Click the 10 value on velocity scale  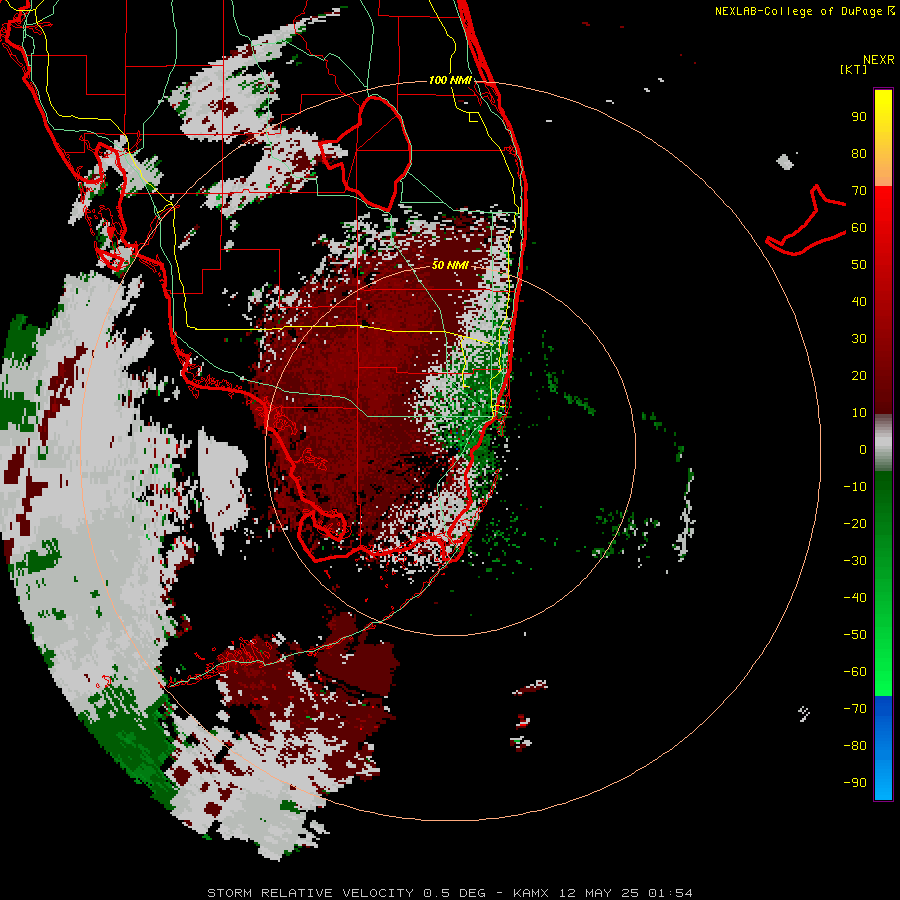pyautogui.click(x=859, y=413)
